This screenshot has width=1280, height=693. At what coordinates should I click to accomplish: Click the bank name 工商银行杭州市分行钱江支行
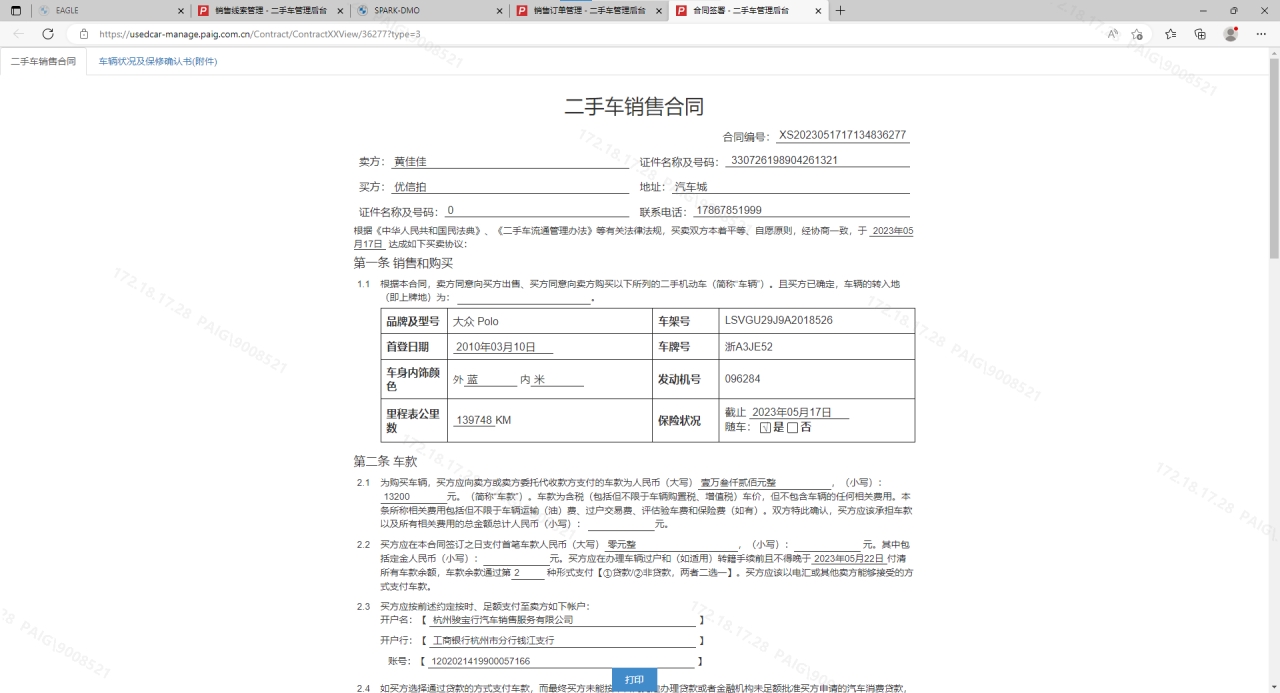pyautogui.click(x=564, y=641)
